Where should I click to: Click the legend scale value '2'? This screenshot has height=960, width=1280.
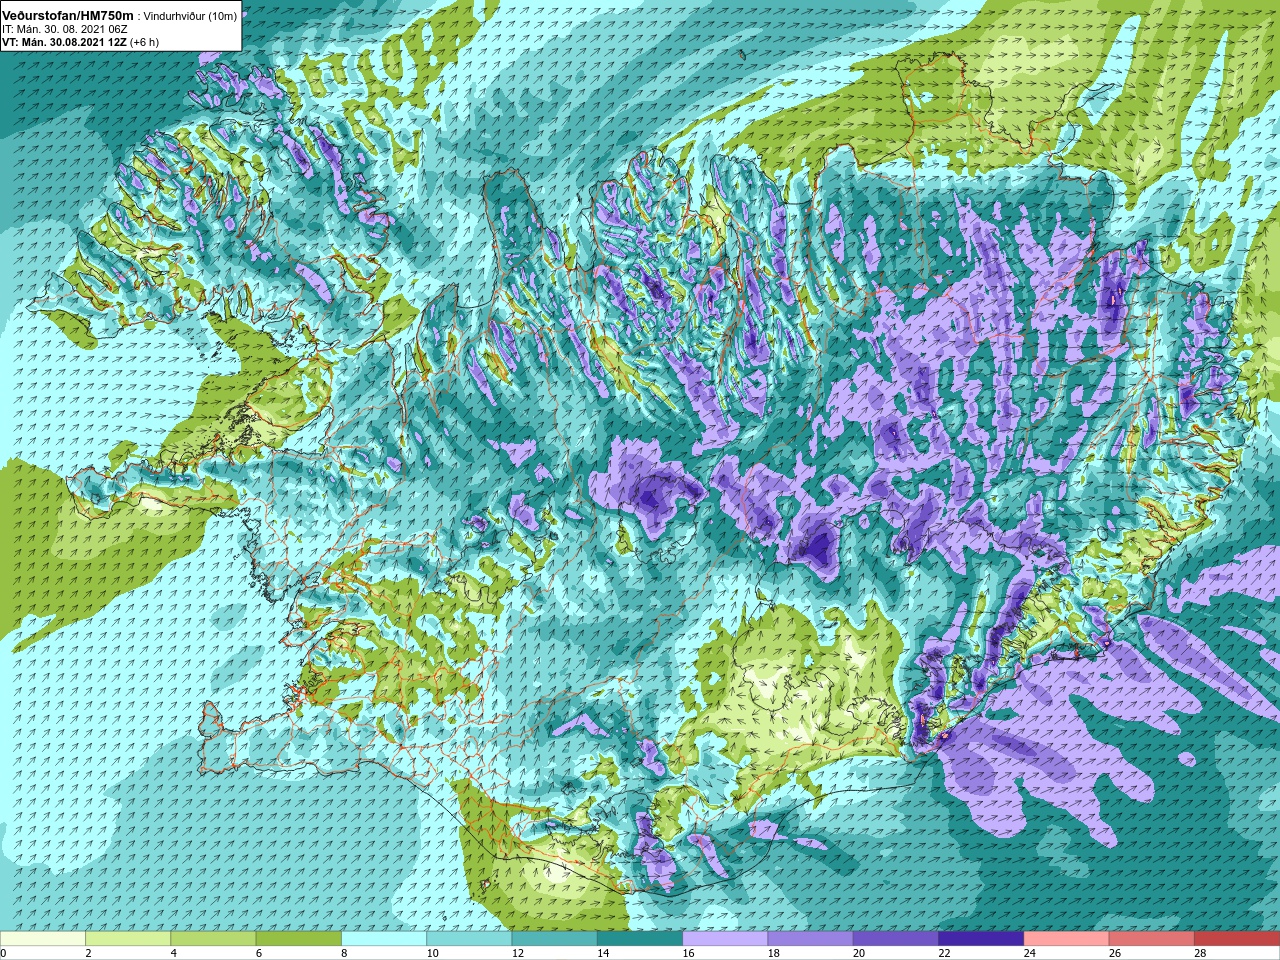tap(88, 953)
